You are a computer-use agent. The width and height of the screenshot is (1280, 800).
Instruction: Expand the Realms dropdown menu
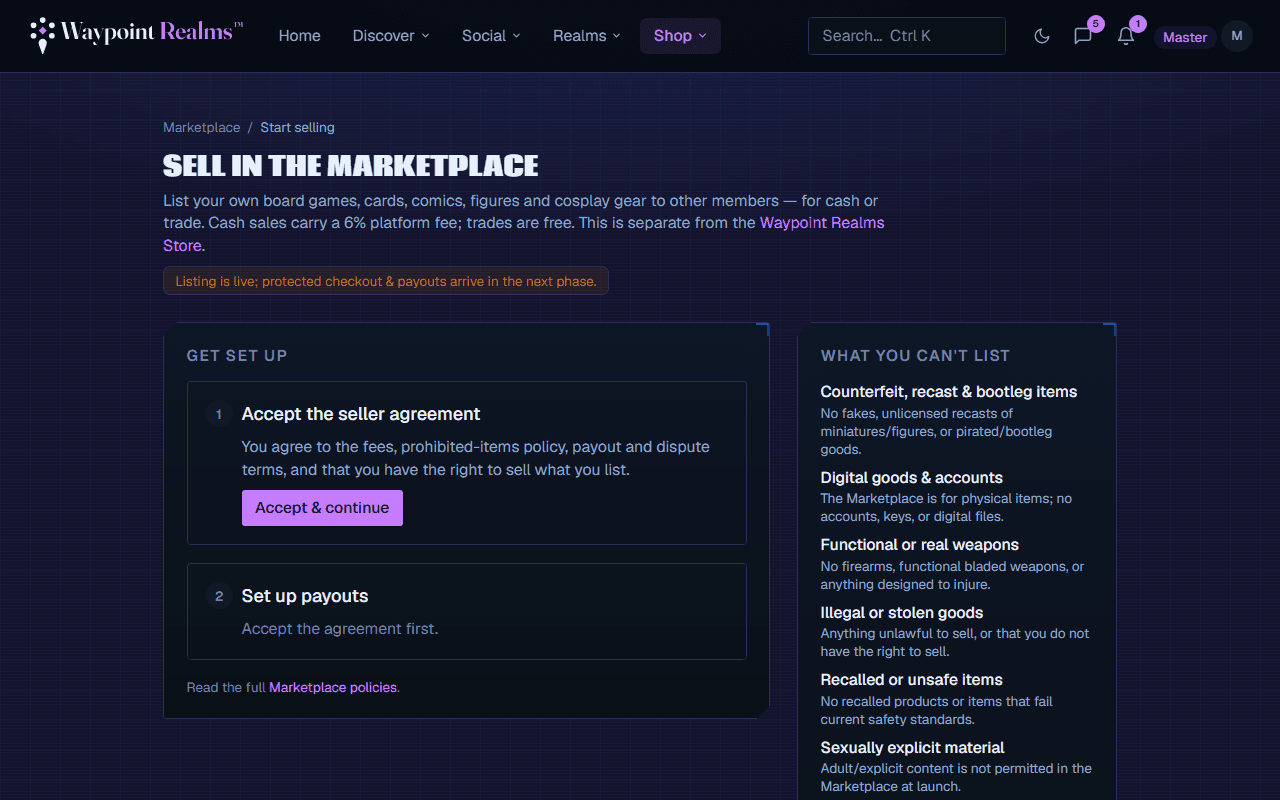click(587, 35)
